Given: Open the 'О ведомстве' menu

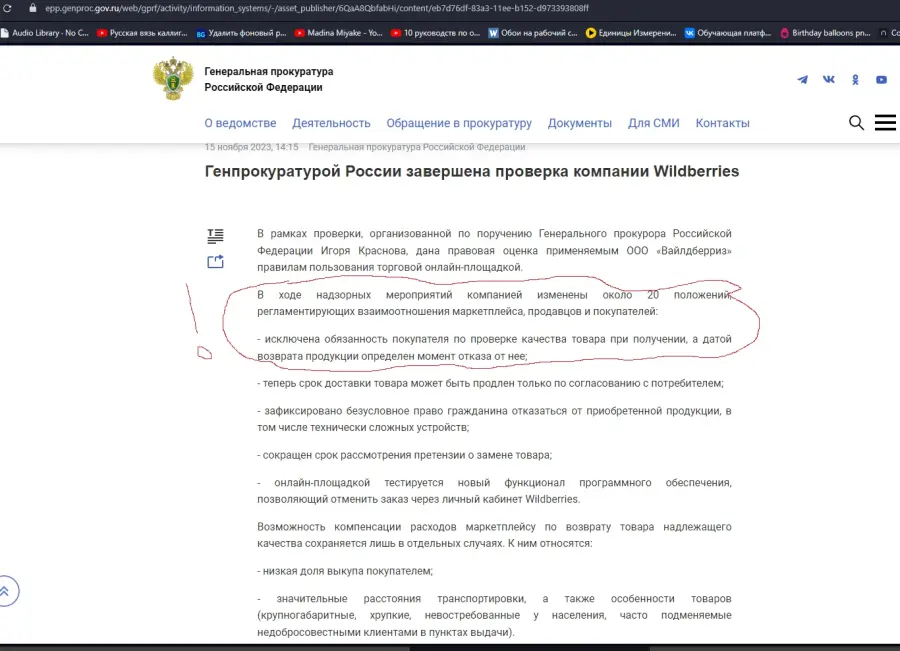Looking at the screenshot, I should [x=240, y=123].
